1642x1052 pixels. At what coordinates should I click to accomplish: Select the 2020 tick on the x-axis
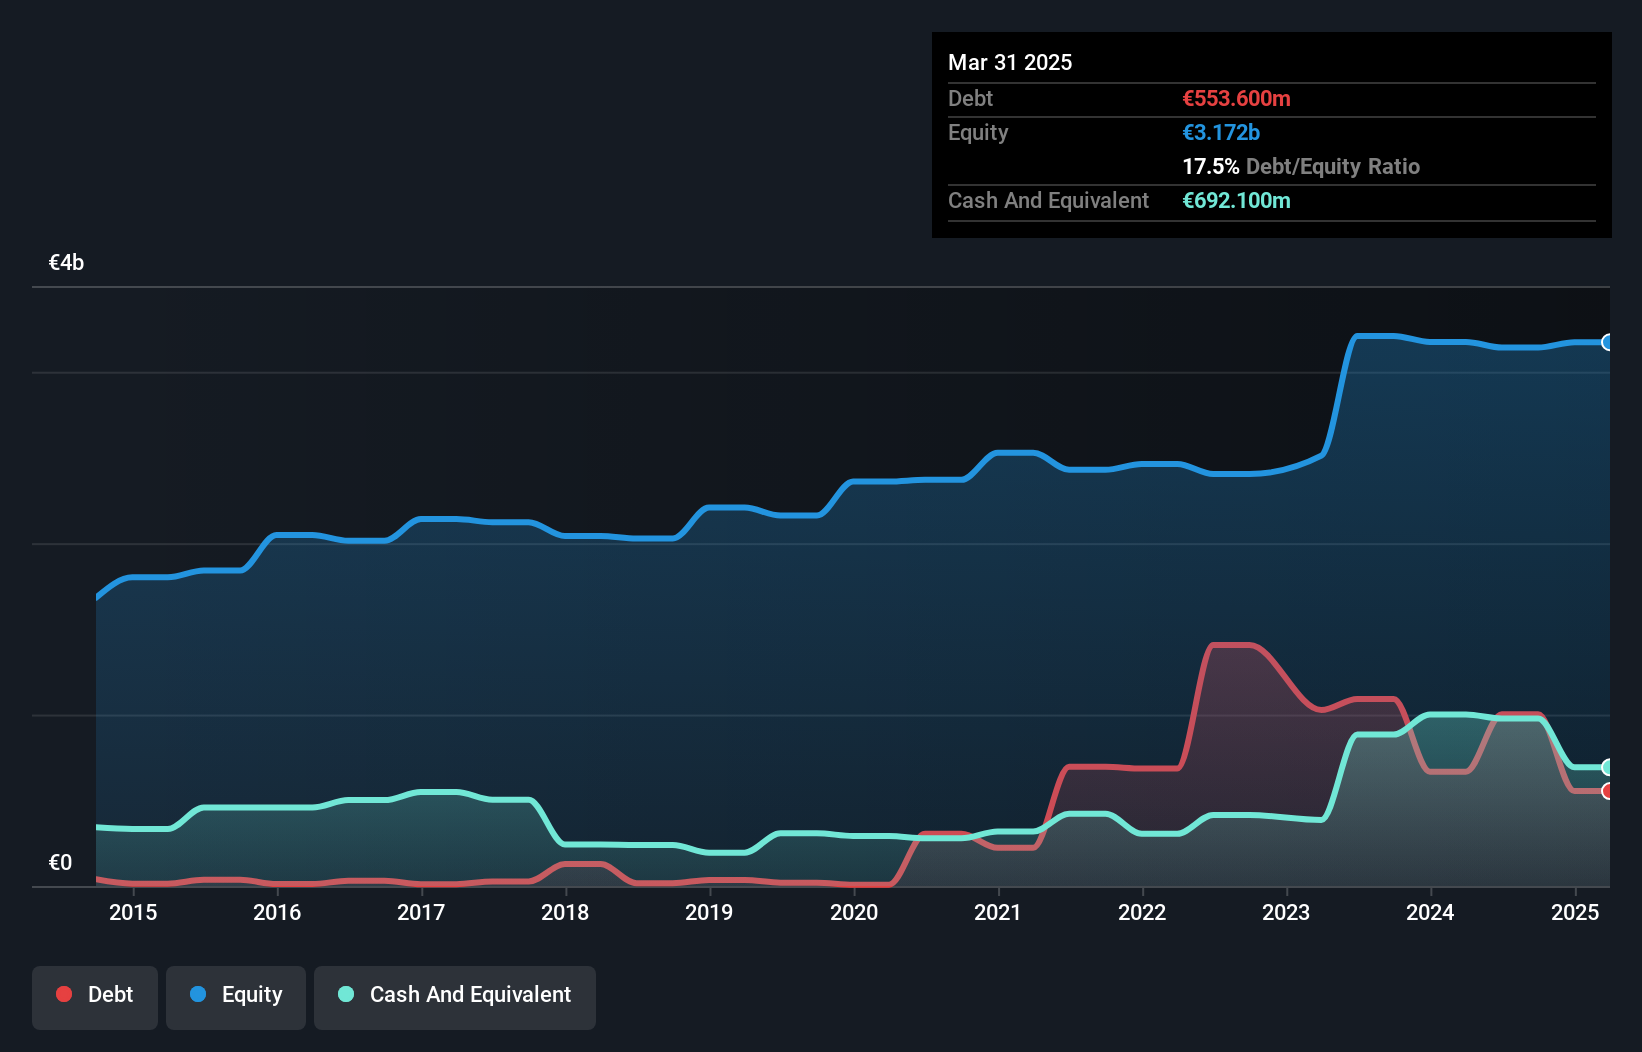854,912
